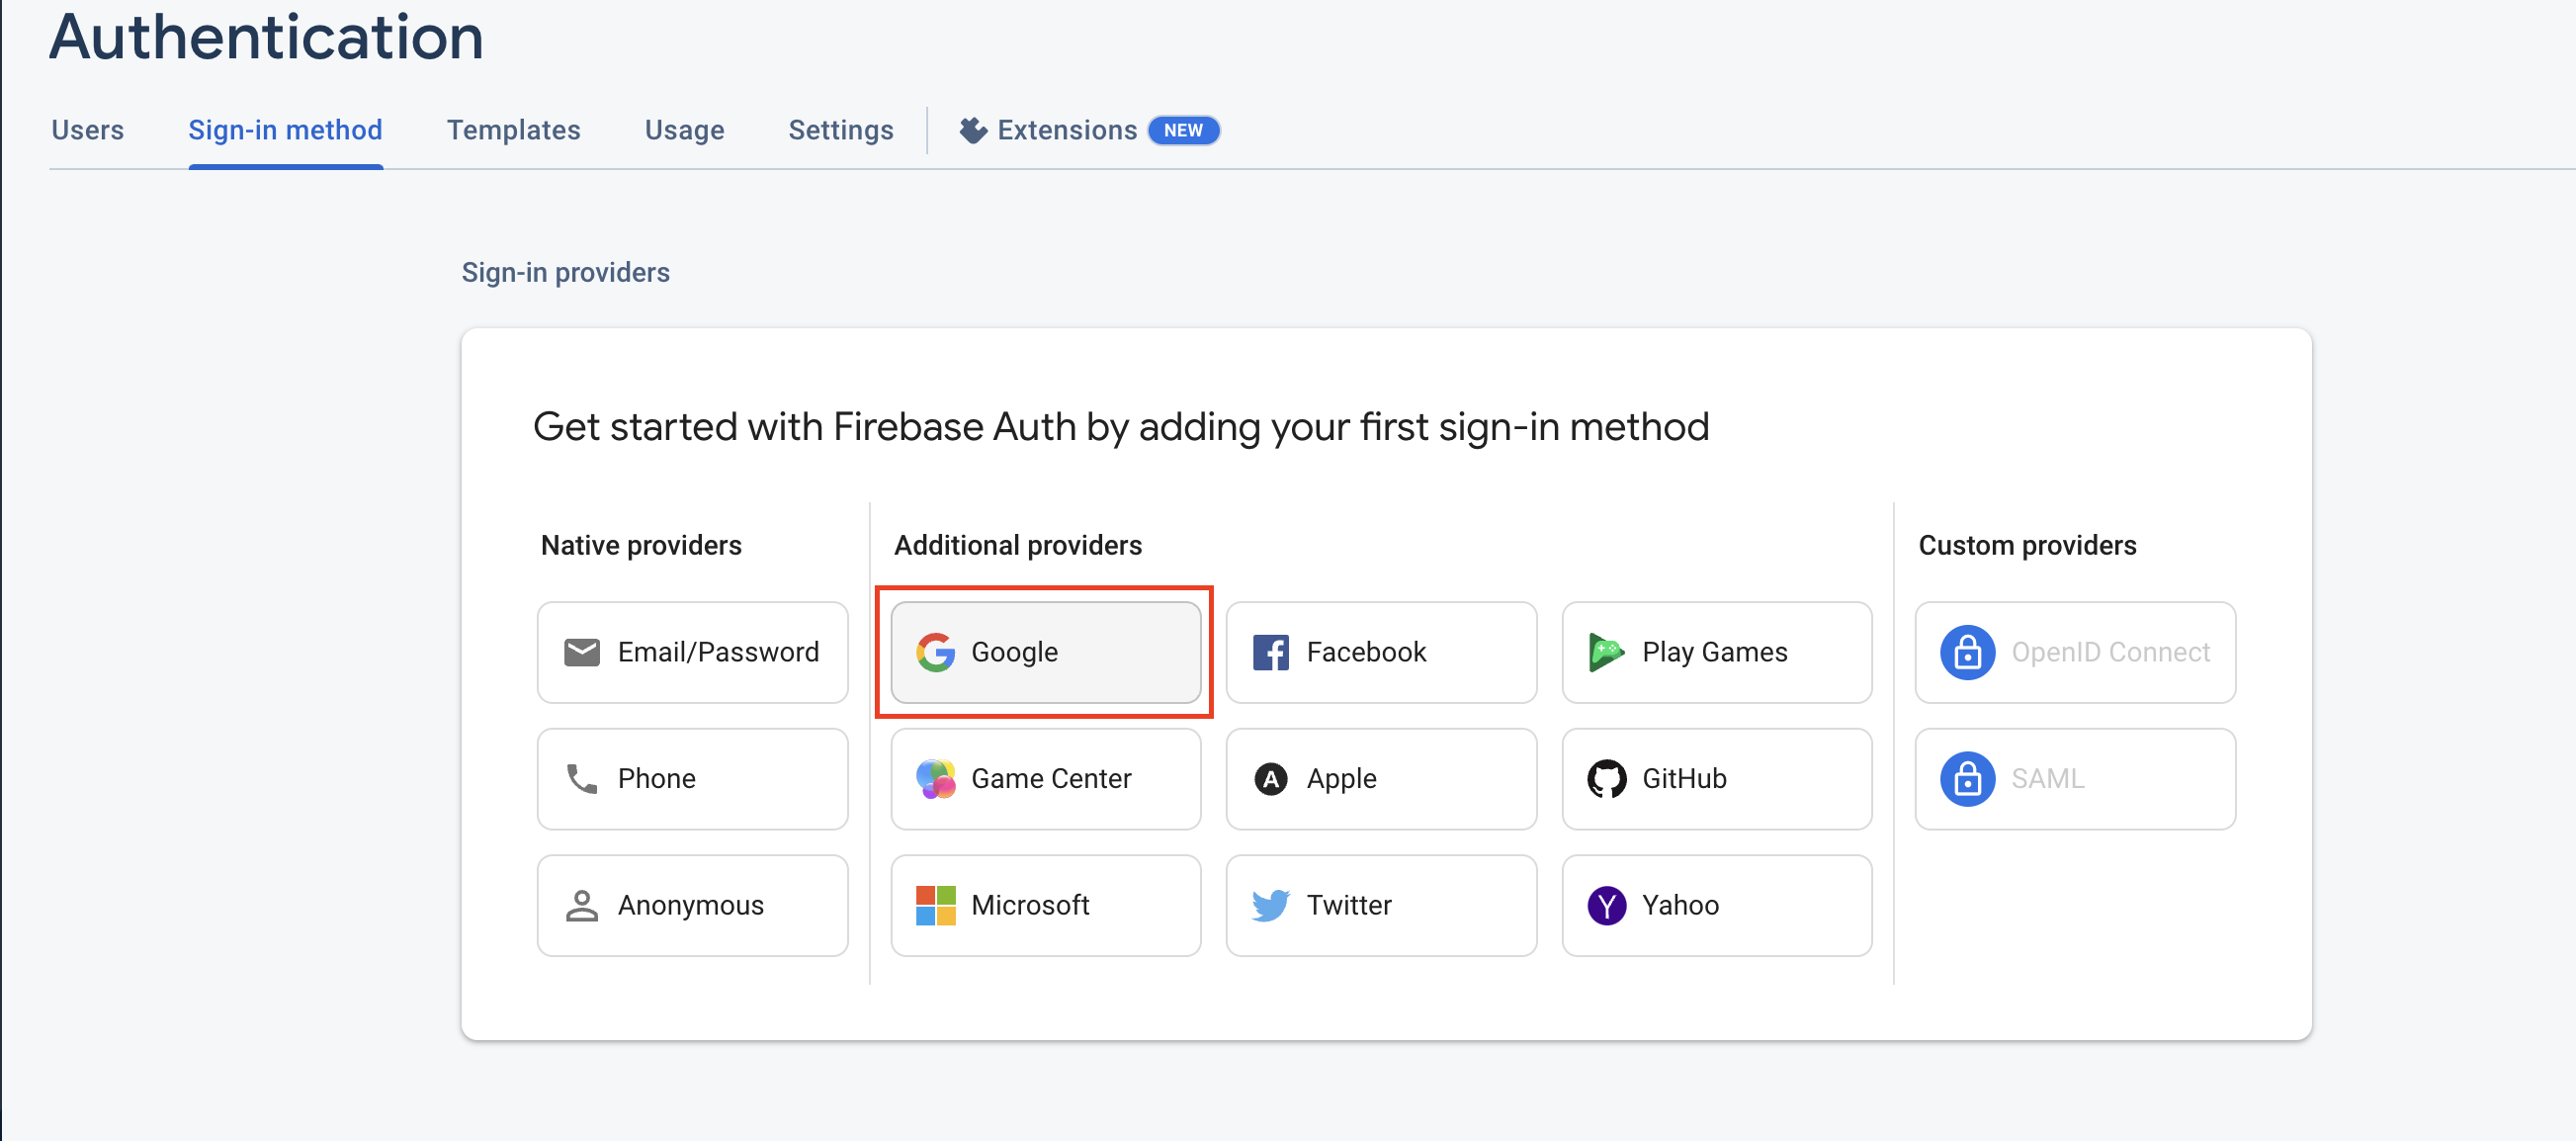Go to the Usage tab
The height and width of the screenshot is (1141, 2576).
point(684,130)
